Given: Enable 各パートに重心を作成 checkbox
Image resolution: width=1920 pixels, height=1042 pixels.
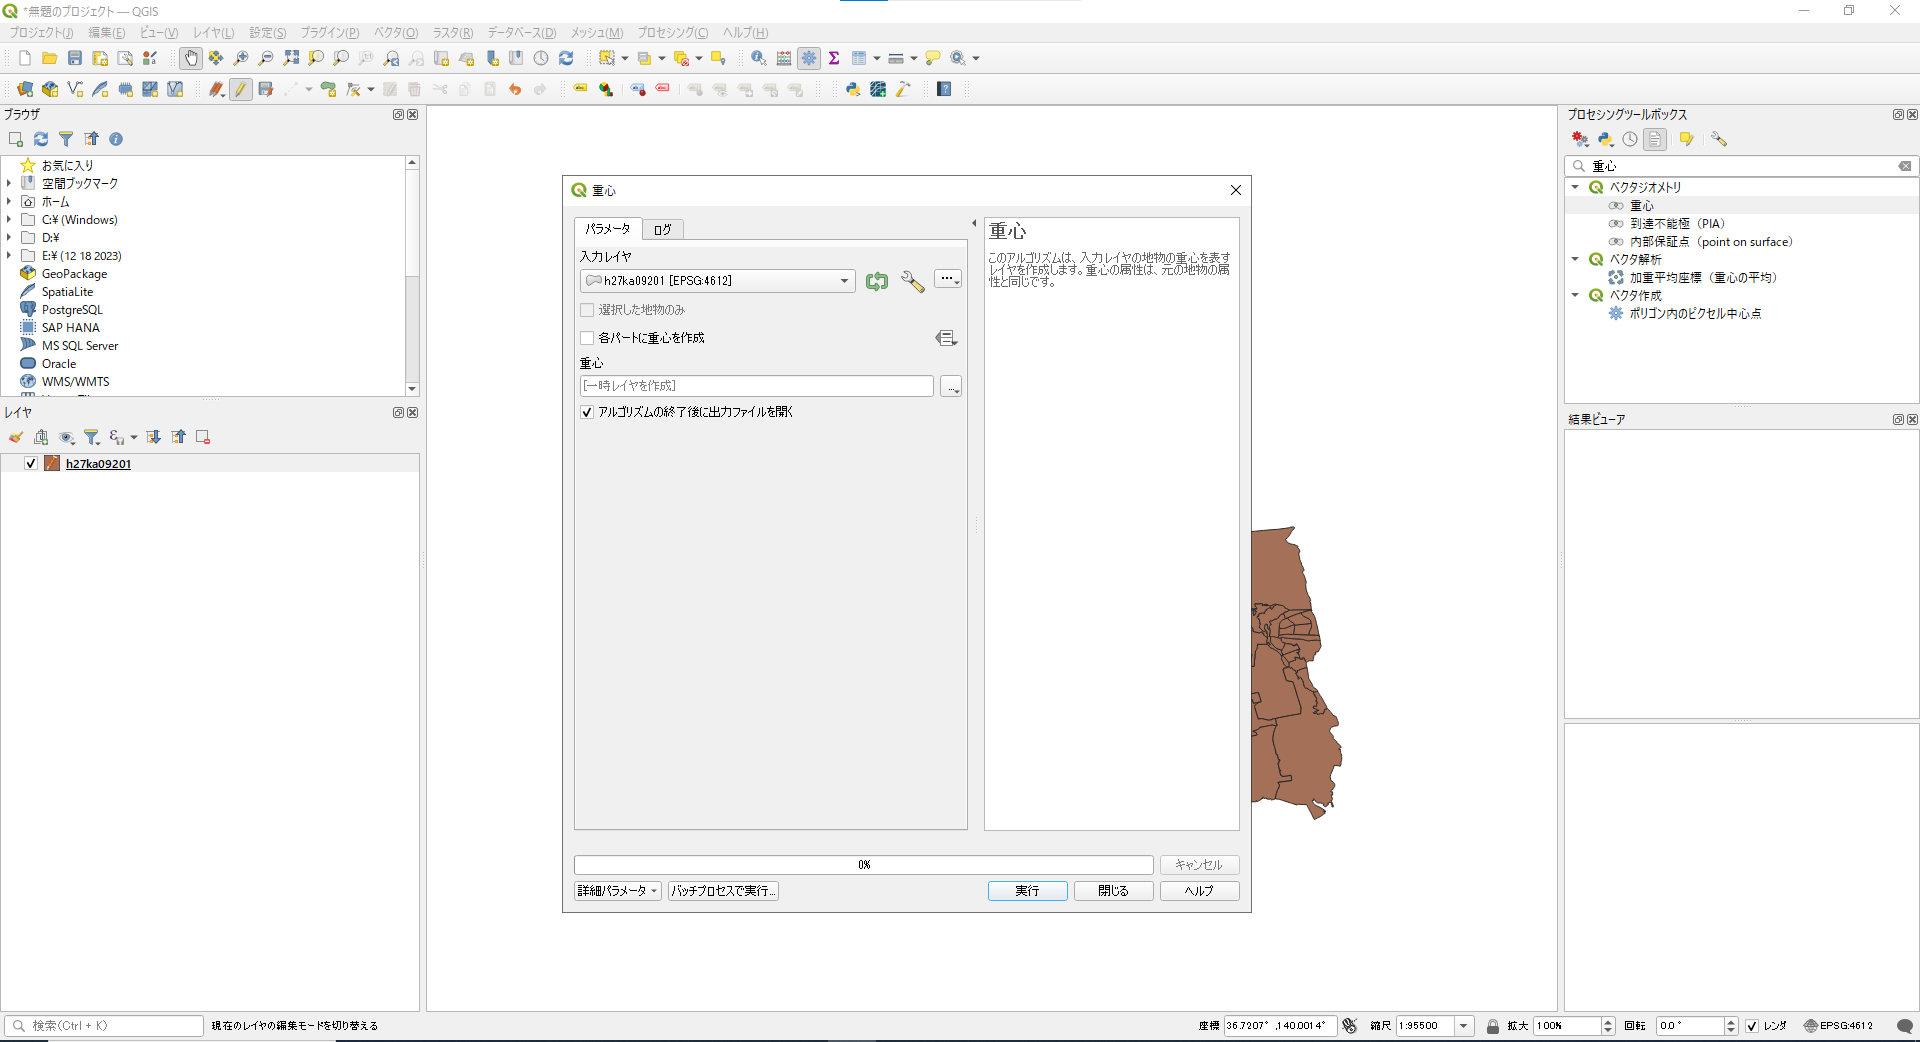Looking at the screenshot, I should [587, 338].
